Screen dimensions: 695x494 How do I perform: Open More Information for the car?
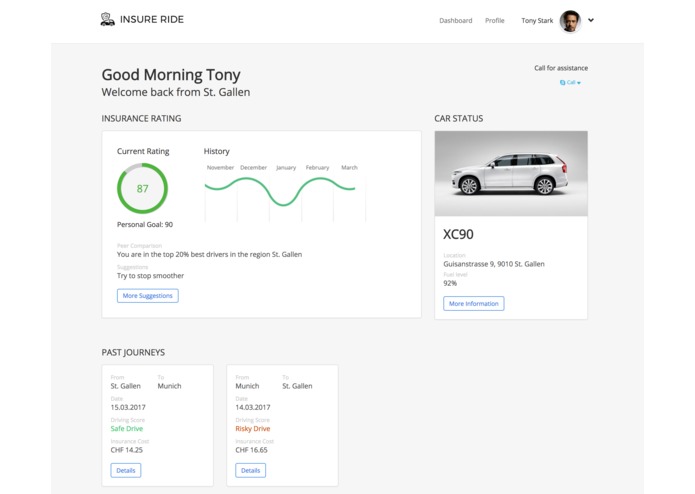point(473,303)
